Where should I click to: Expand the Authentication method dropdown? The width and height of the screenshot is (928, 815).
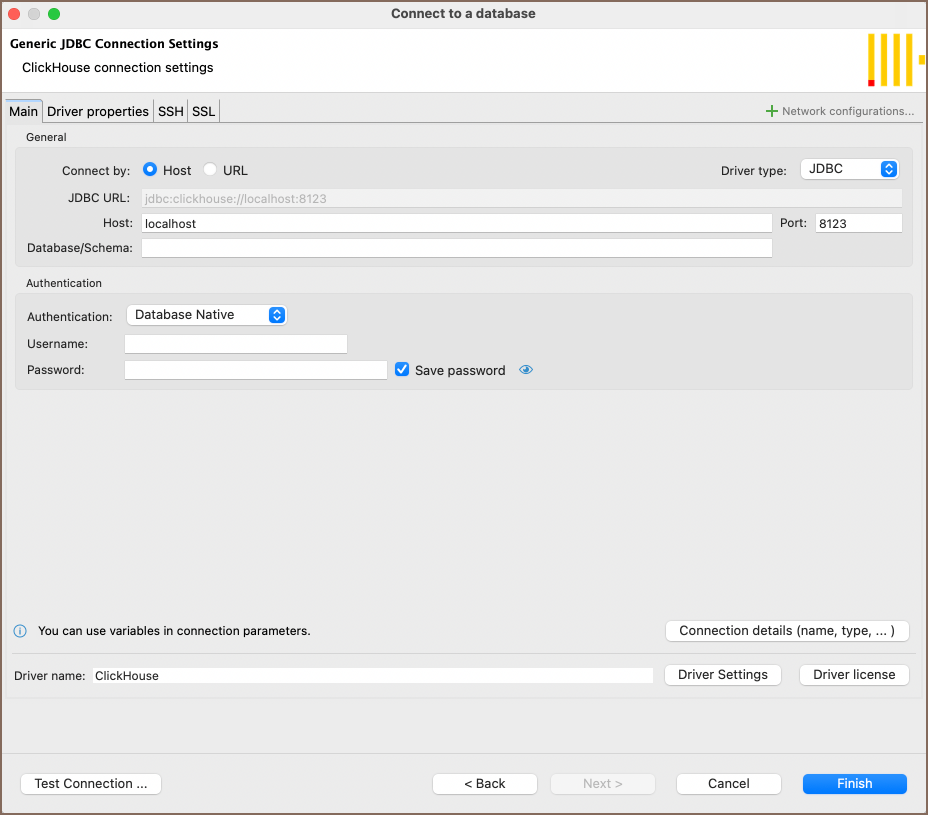206,315
